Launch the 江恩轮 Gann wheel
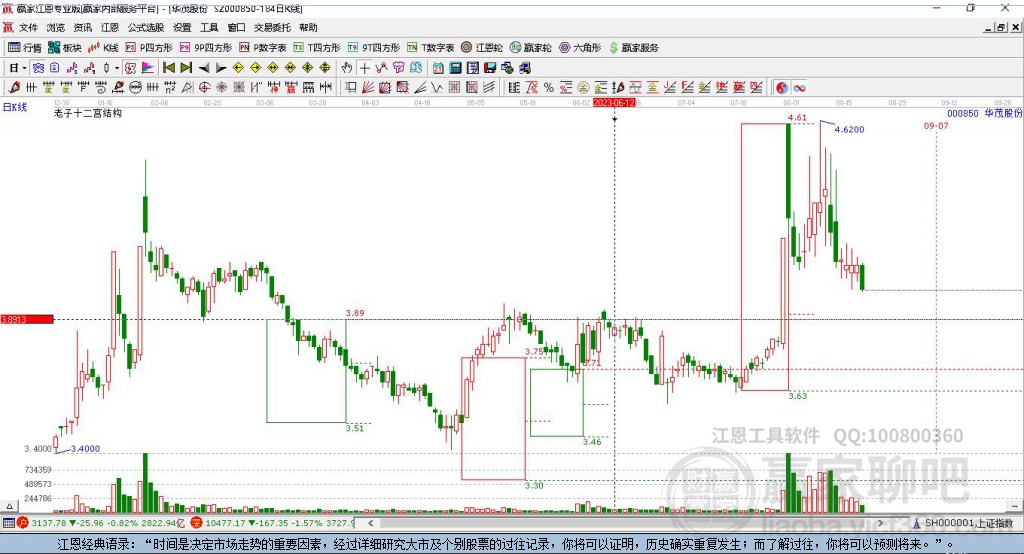 (x=482, y=48)
